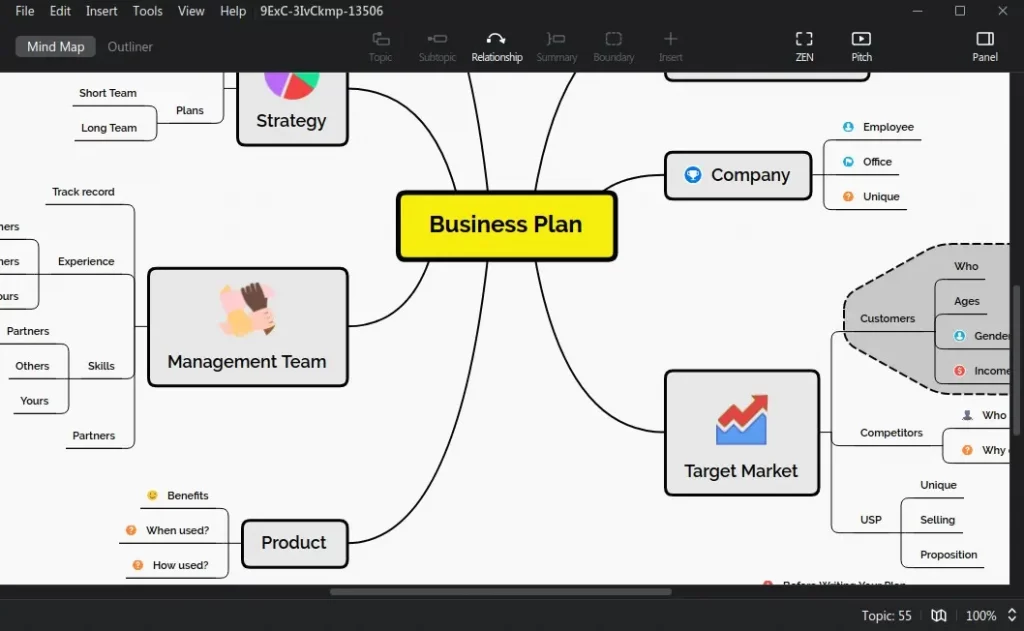Switch to the Mind Map tab

(55, 46)
